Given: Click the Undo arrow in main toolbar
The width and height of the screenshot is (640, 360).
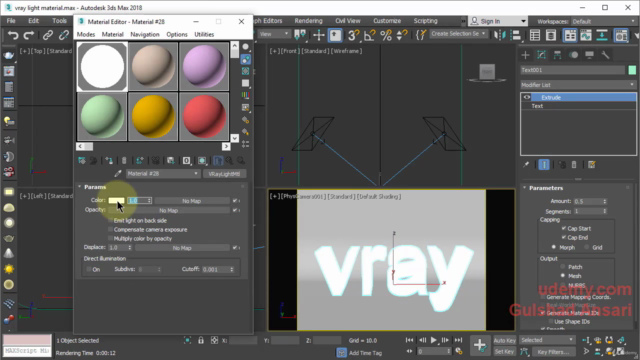Looking at the screenshot, I should click(13, 36).
